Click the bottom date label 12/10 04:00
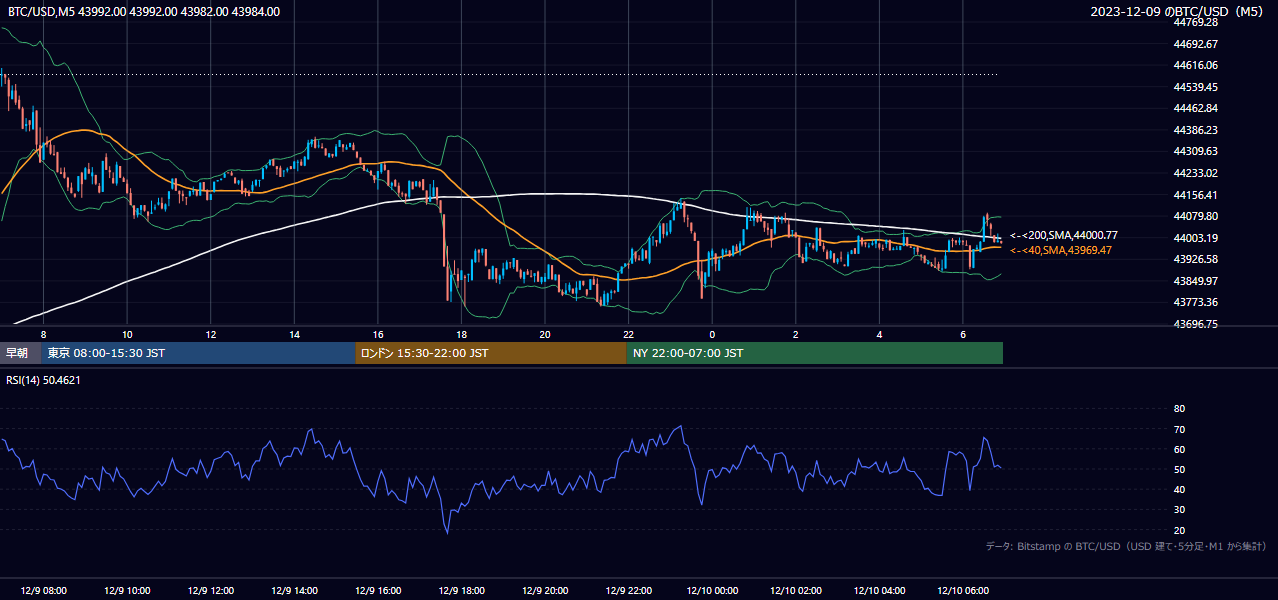This screenshot has width=1278, height=600. 879,590
